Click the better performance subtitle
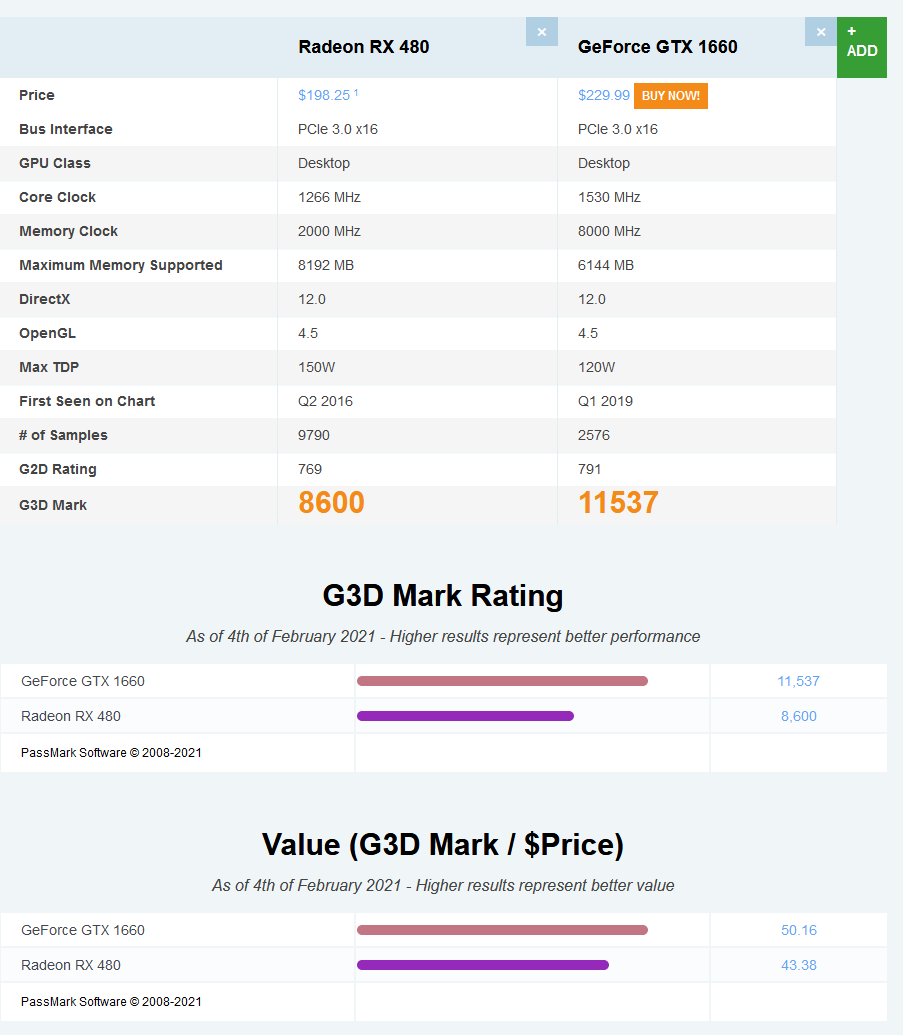 (443, 636)
